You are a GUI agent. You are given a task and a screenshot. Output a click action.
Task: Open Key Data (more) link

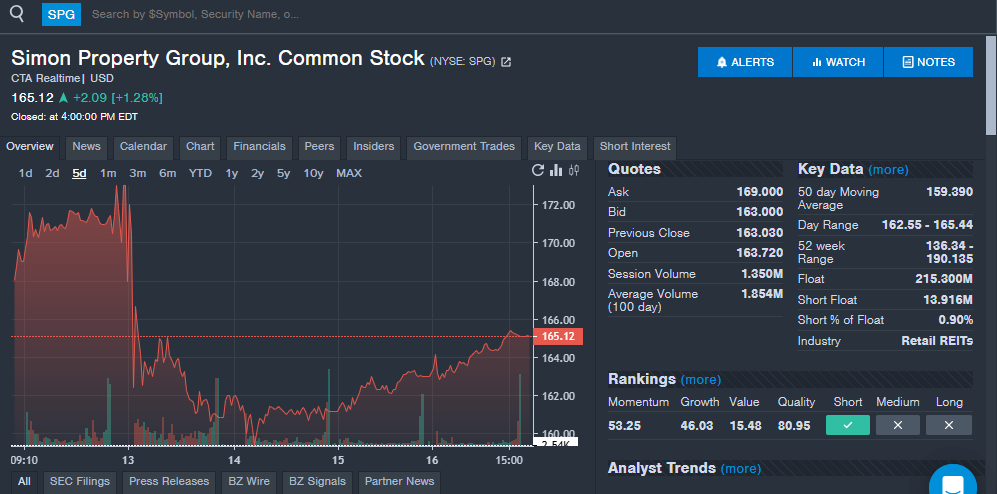click(x=888, y=170)
